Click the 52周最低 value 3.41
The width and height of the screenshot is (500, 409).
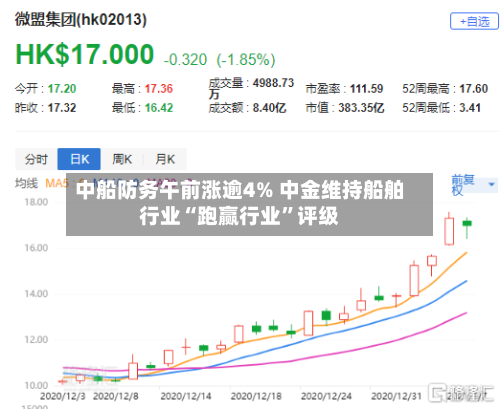470,108
